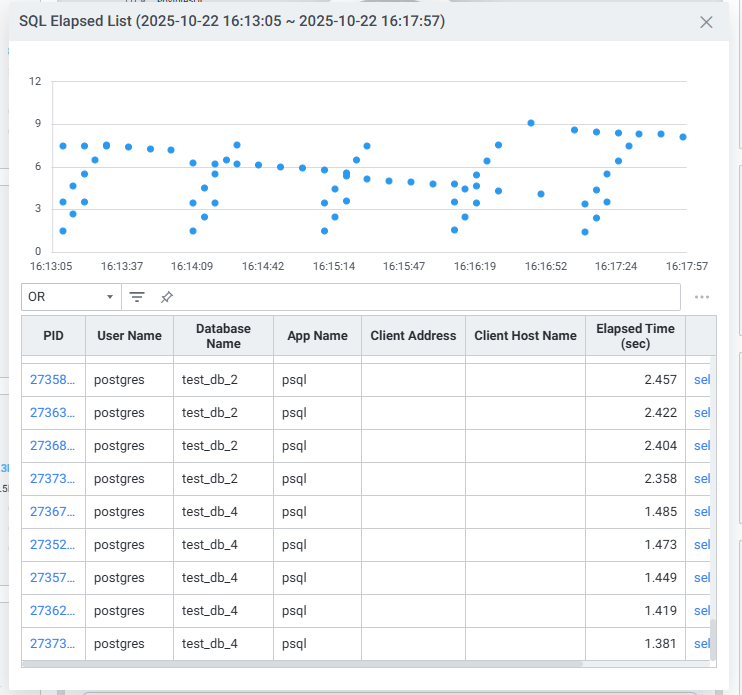Sort by the PID column header
This screenshot has height=695, width=742.
tap(53, 336)
